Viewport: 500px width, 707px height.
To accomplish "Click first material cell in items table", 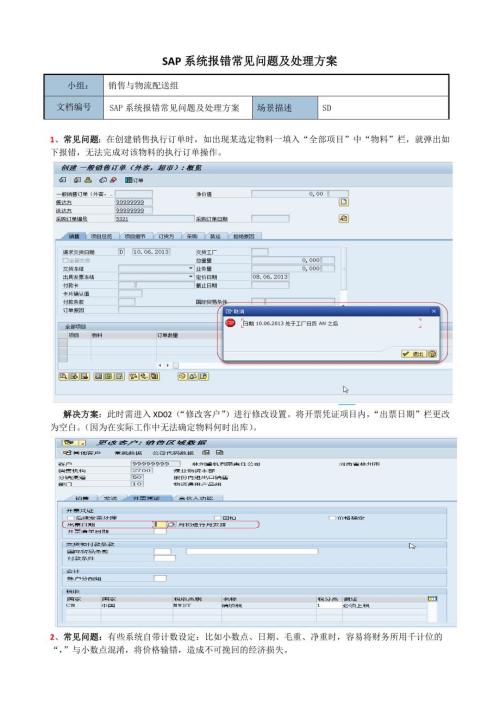I will pos(123,342).
